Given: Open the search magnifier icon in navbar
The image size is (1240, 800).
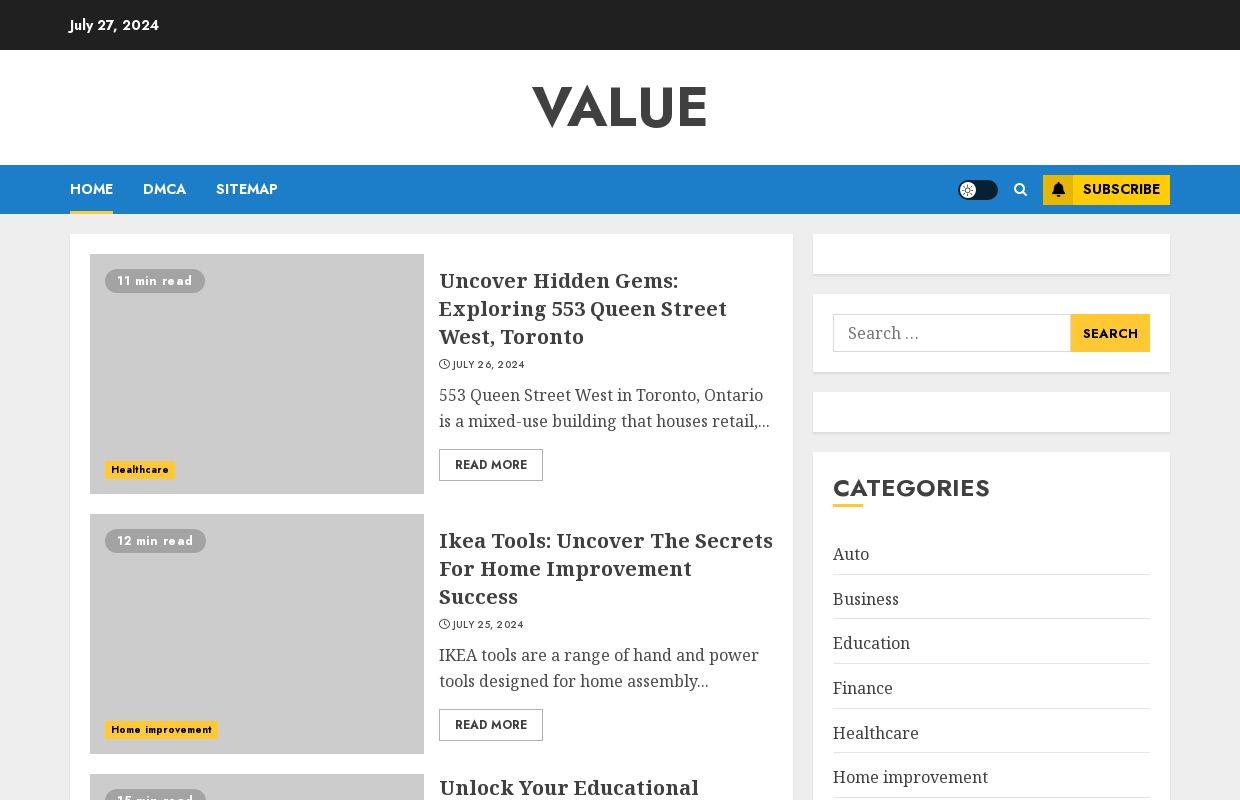Looking at the screenshot, I should [1020, 190].
